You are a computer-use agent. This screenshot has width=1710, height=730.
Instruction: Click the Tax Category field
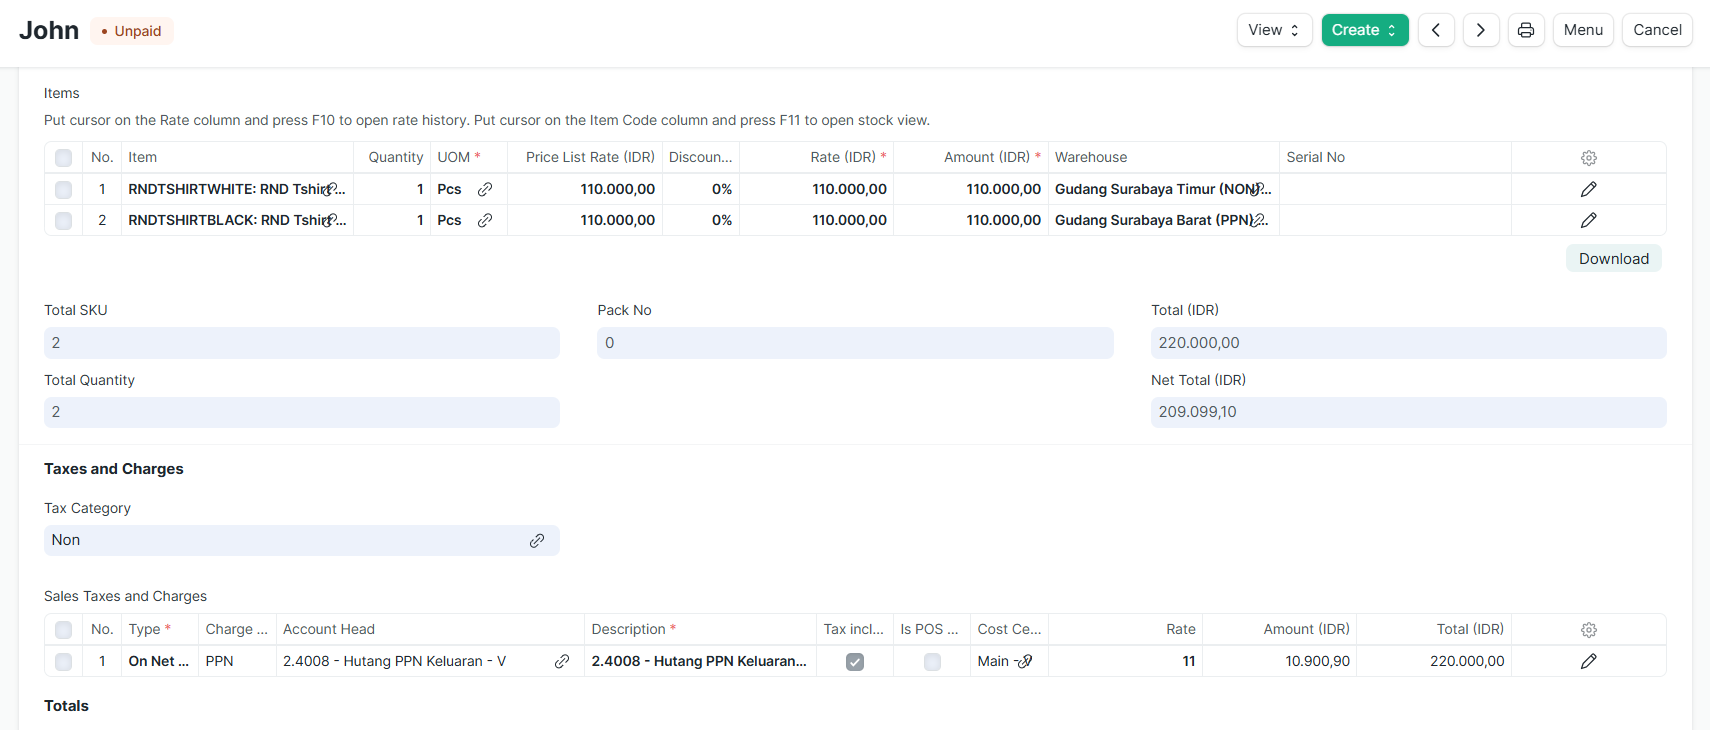pyautogui.click(x=302, y=540)
